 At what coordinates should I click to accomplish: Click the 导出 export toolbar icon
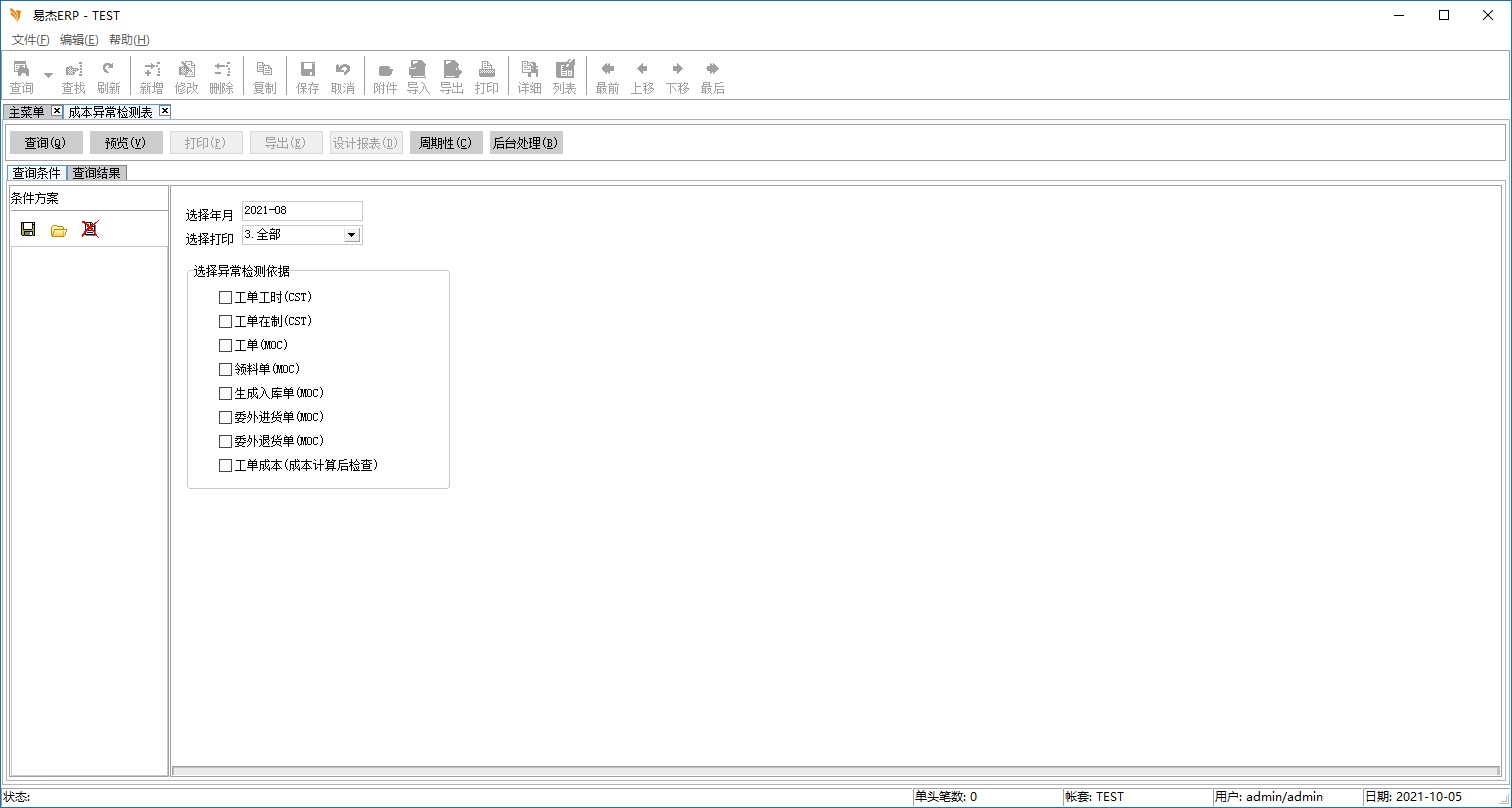(452, 77)
